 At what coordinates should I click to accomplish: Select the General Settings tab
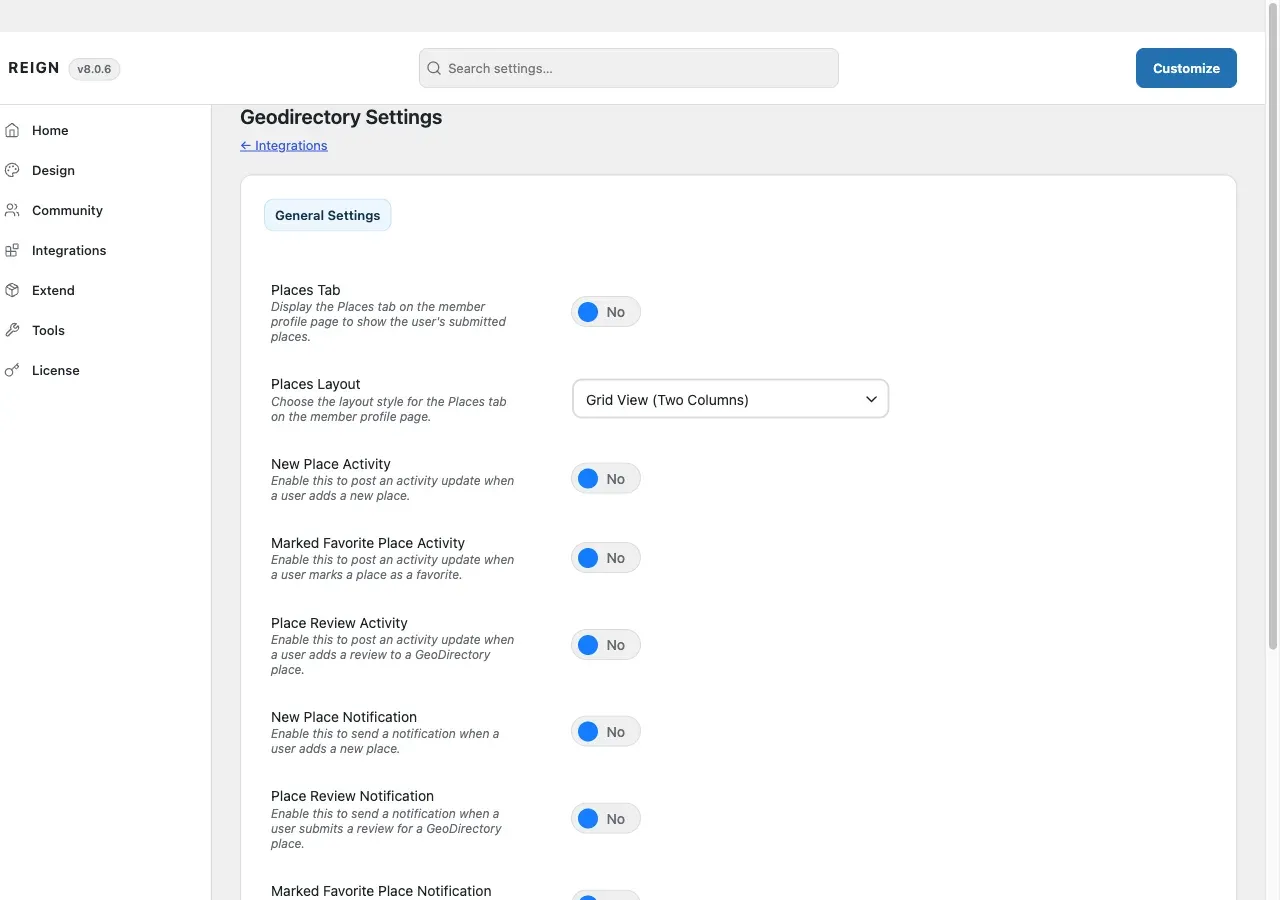point(328,215)
